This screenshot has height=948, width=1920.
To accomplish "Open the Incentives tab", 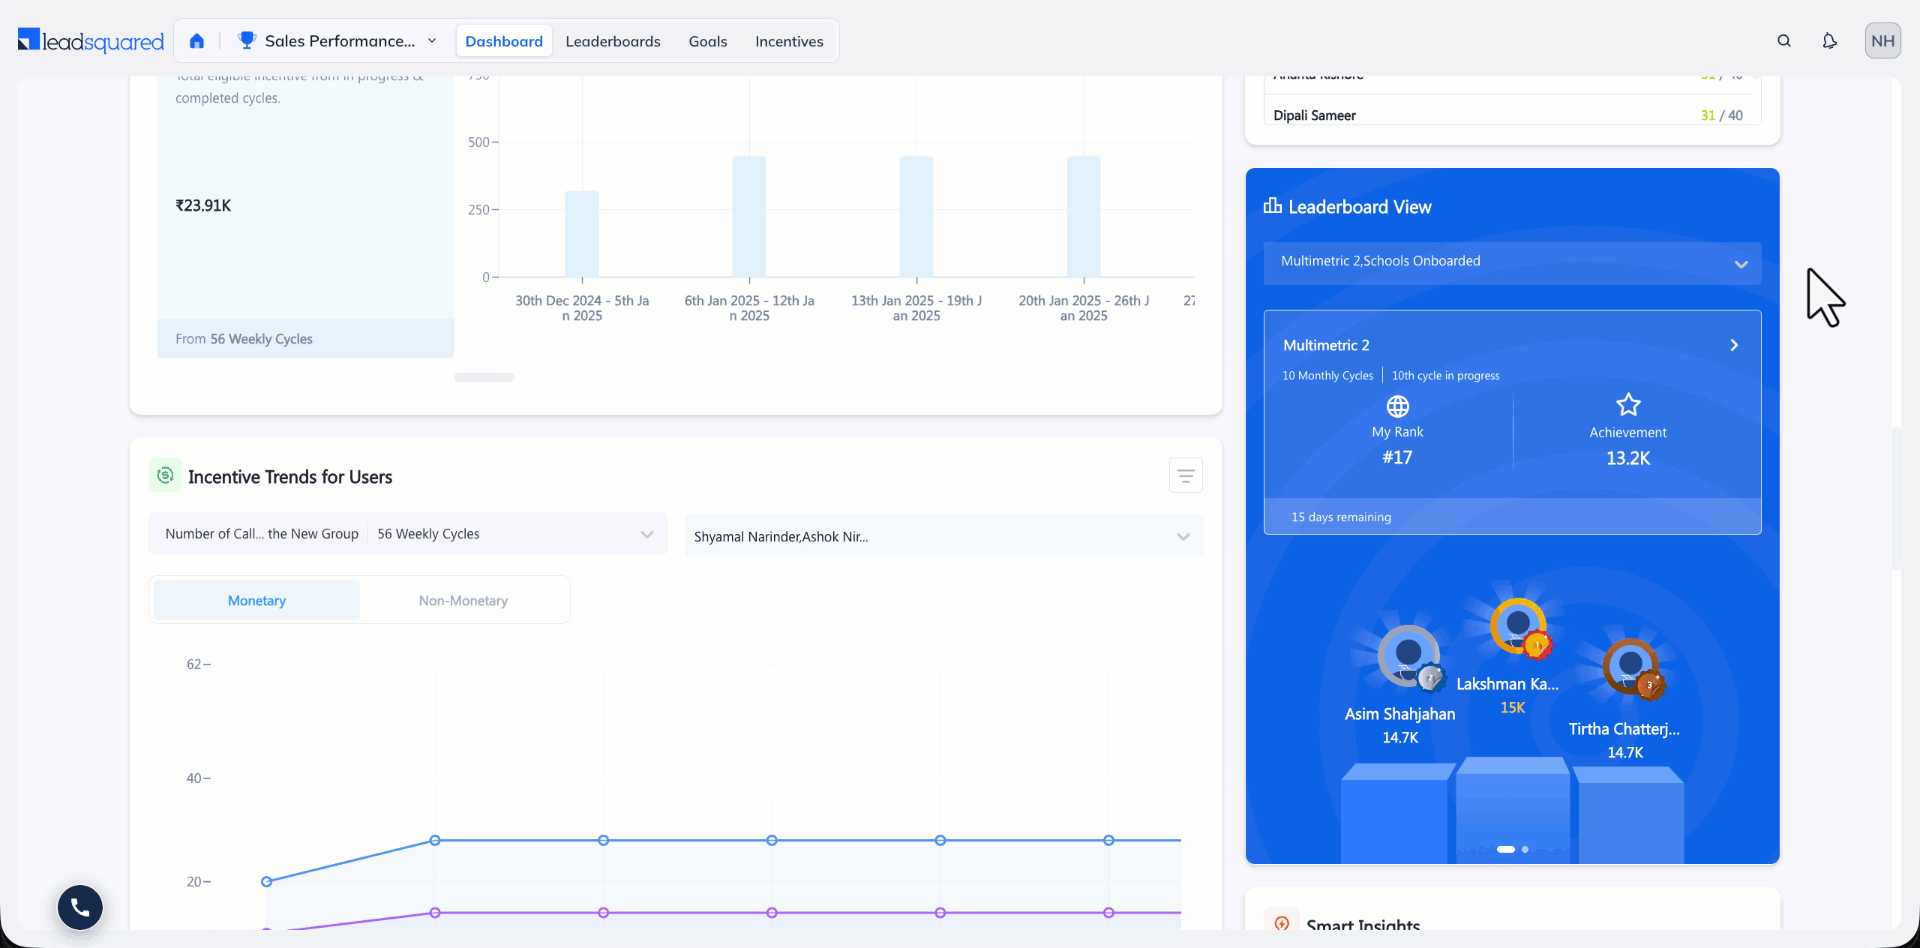I will 789,41.
